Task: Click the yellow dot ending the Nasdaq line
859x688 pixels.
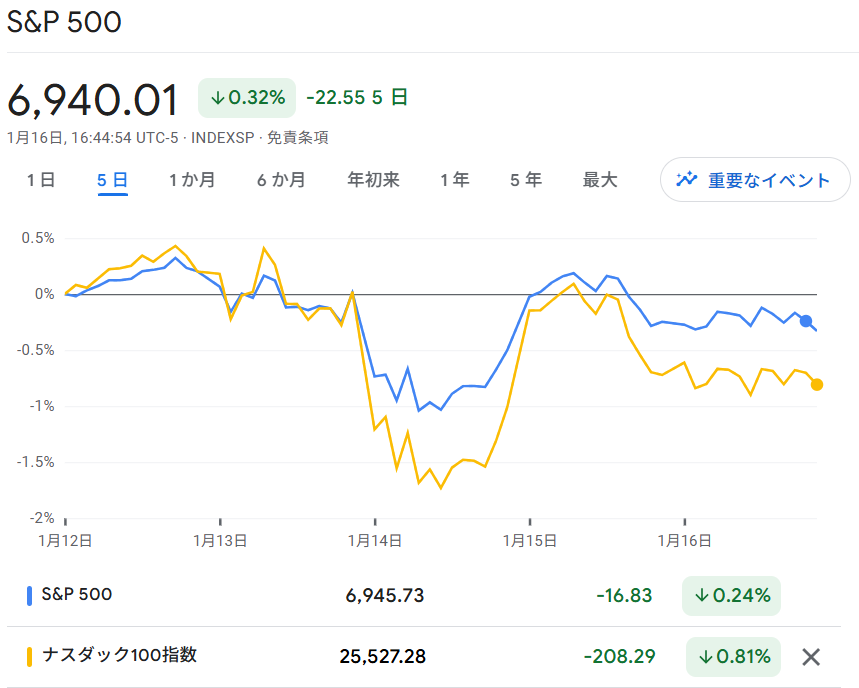Action: pos(816,383)
